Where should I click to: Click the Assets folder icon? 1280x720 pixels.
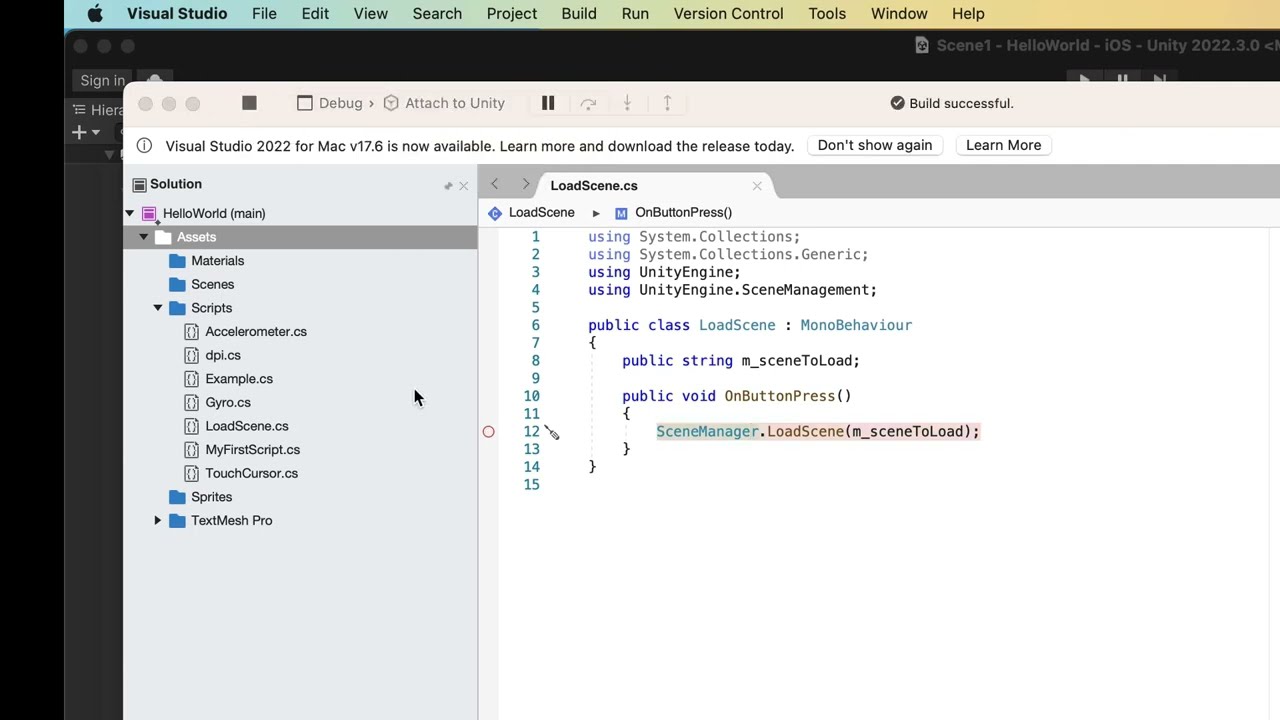click(163, 237)
